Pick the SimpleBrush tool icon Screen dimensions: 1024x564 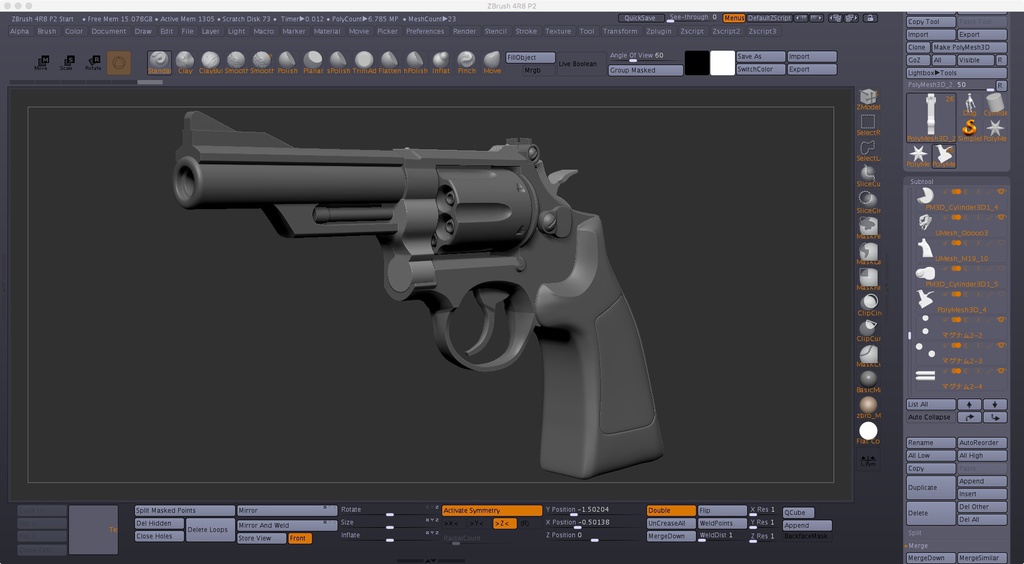click(x=970, y=129)
